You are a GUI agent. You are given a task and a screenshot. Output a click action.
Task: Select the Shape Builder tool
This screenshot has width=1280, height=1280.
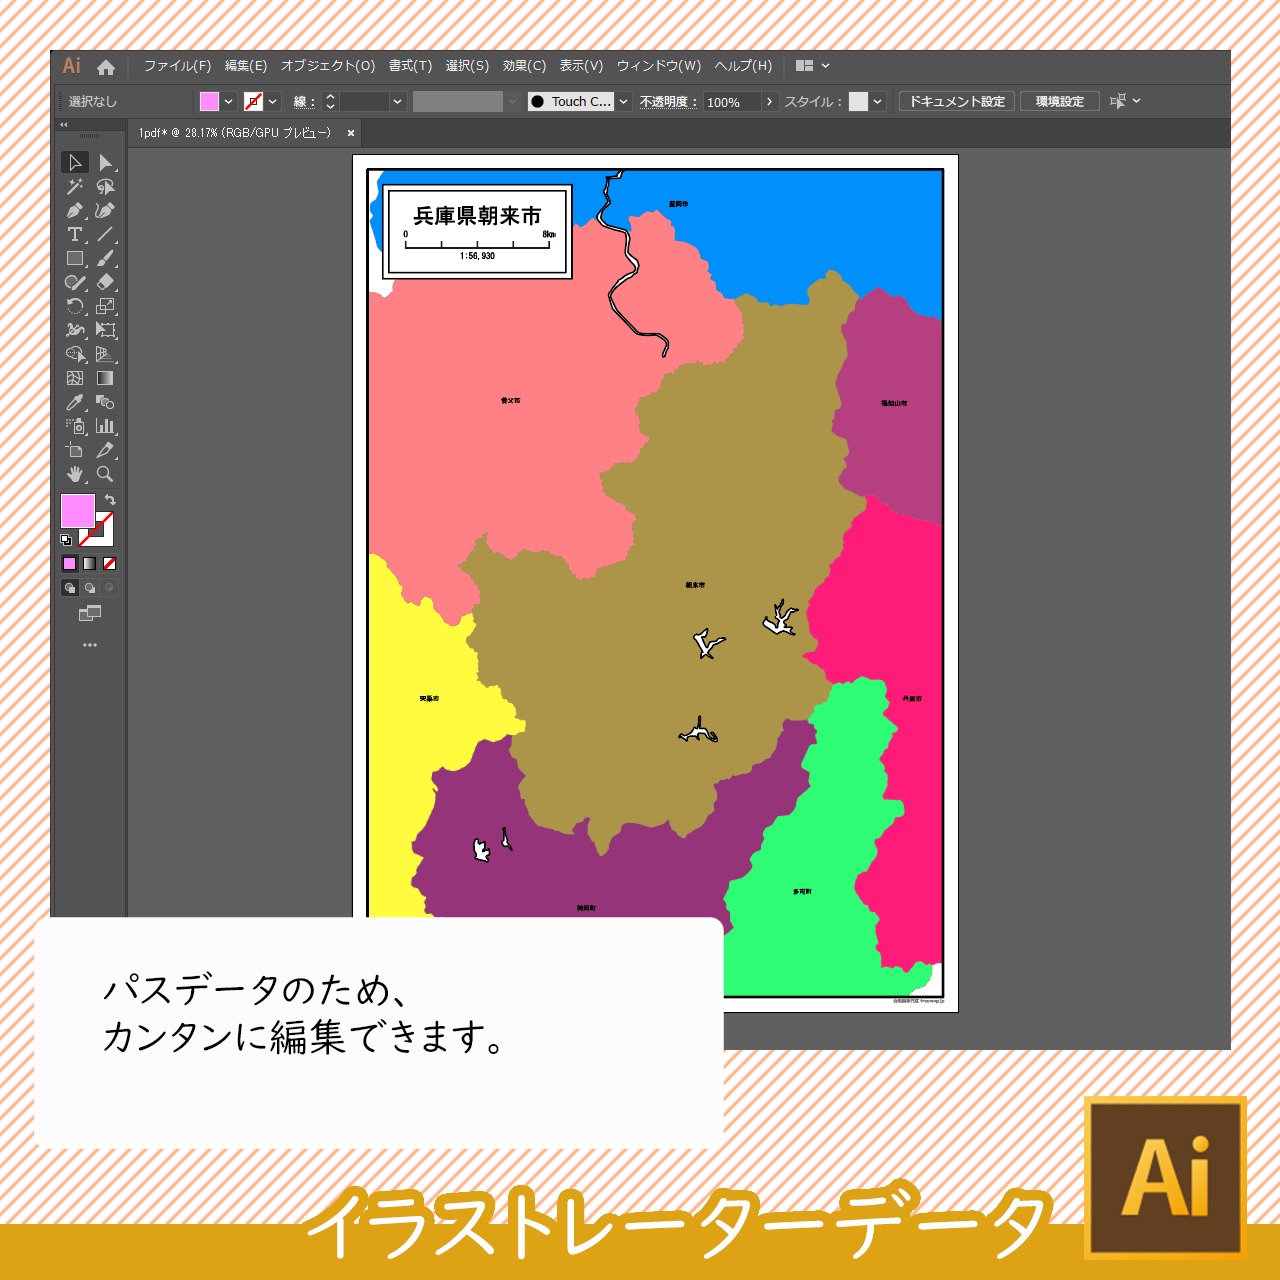(75, 354)
